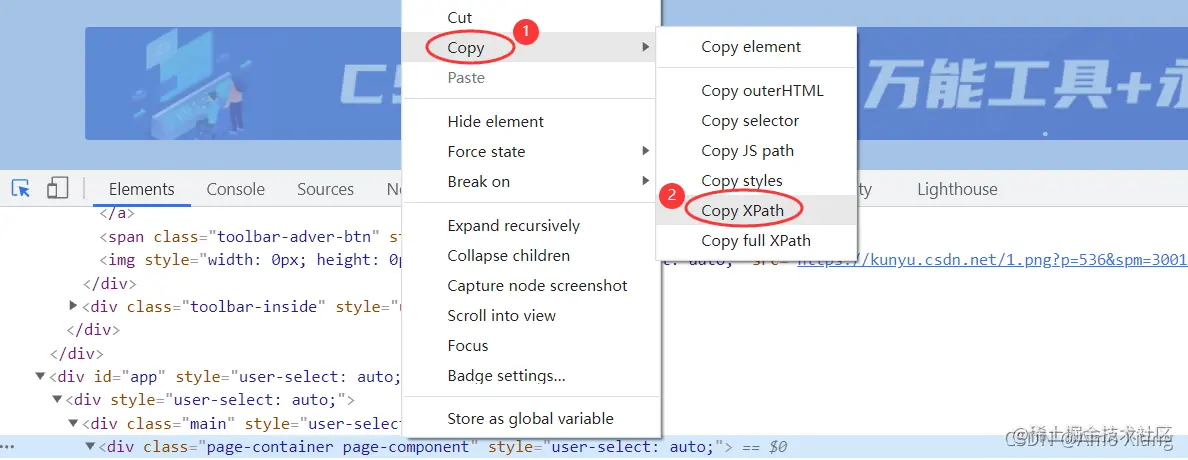The image size is (1188, 460).
Task: Select Scroll into view
Action: [x=501, y=316]
